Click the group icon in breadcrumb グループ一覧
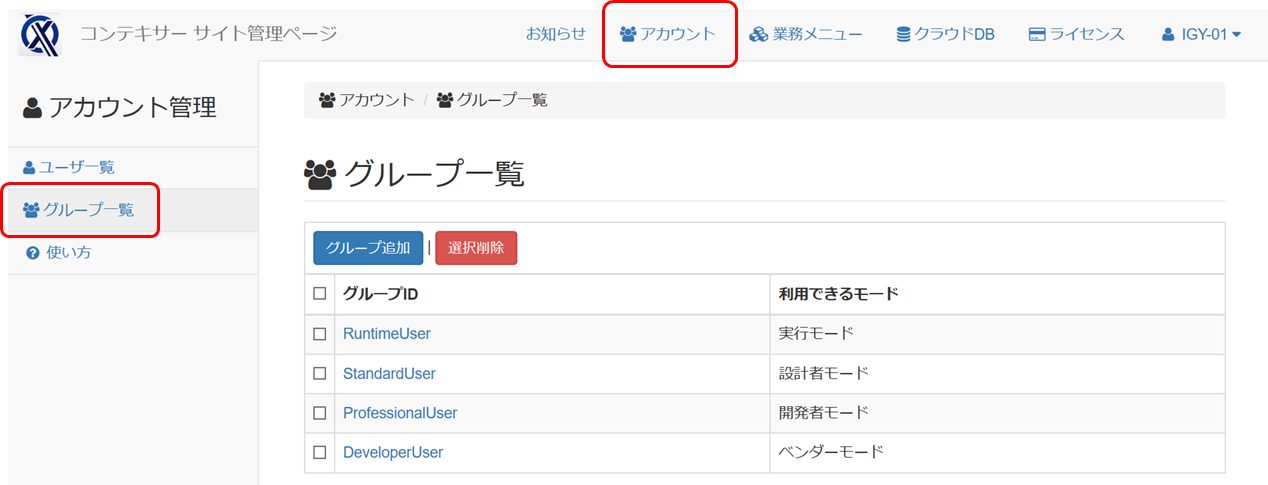The width and height of the screenshot is (1268, 485). pyautogui.click(x=445, y=100)
